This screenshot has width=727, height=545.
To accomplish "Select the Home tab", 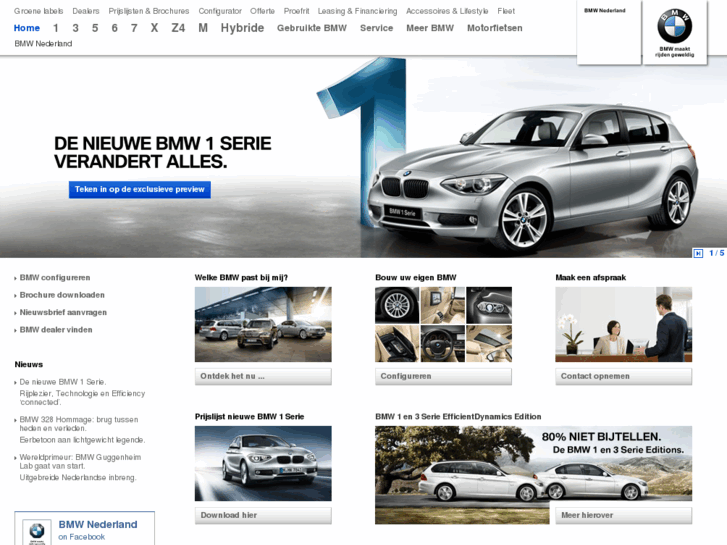I will pyautogui.click(x=27, y=28).
